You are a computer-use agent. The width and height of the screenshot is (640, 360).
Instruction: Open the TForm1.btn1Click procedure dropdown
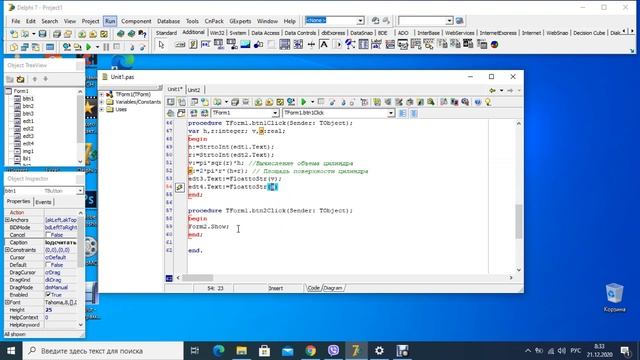point(391,113)
